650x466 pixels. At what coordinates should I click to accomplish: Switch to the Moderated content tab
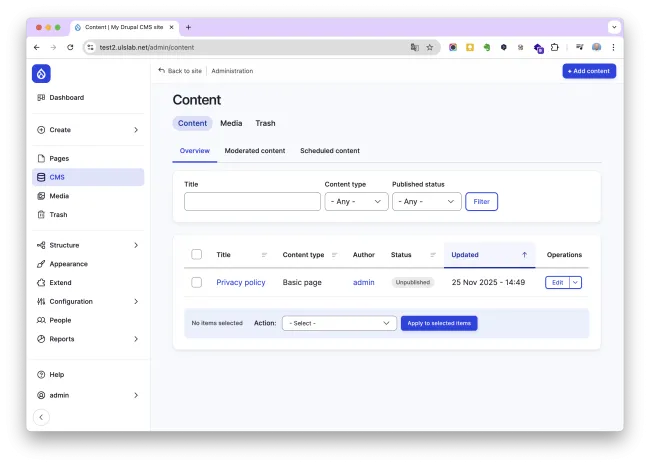(x=254, y=151)
